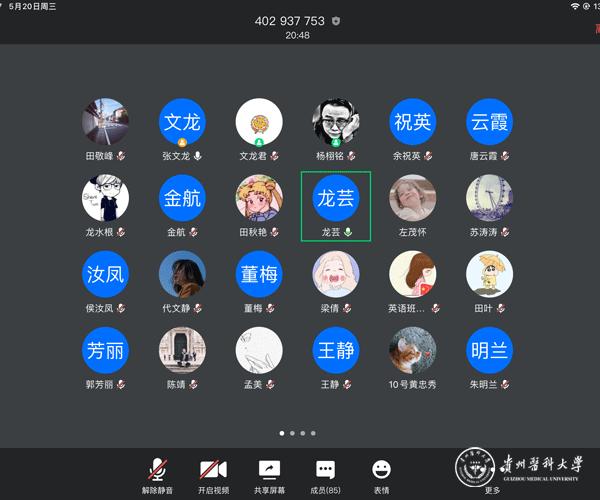Tap the red leave meeting button
Screen dimensions: 600x500
click(x=594, y=30)
